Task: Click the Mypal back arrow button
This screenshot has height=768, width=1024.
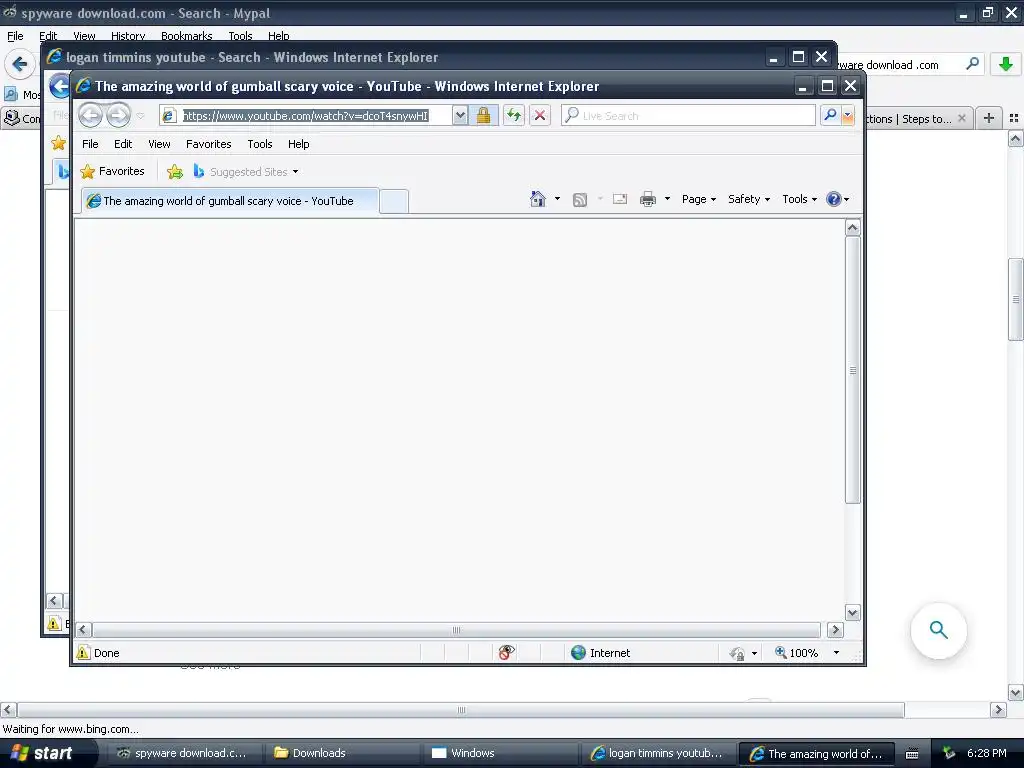Action: coord(20,64)
